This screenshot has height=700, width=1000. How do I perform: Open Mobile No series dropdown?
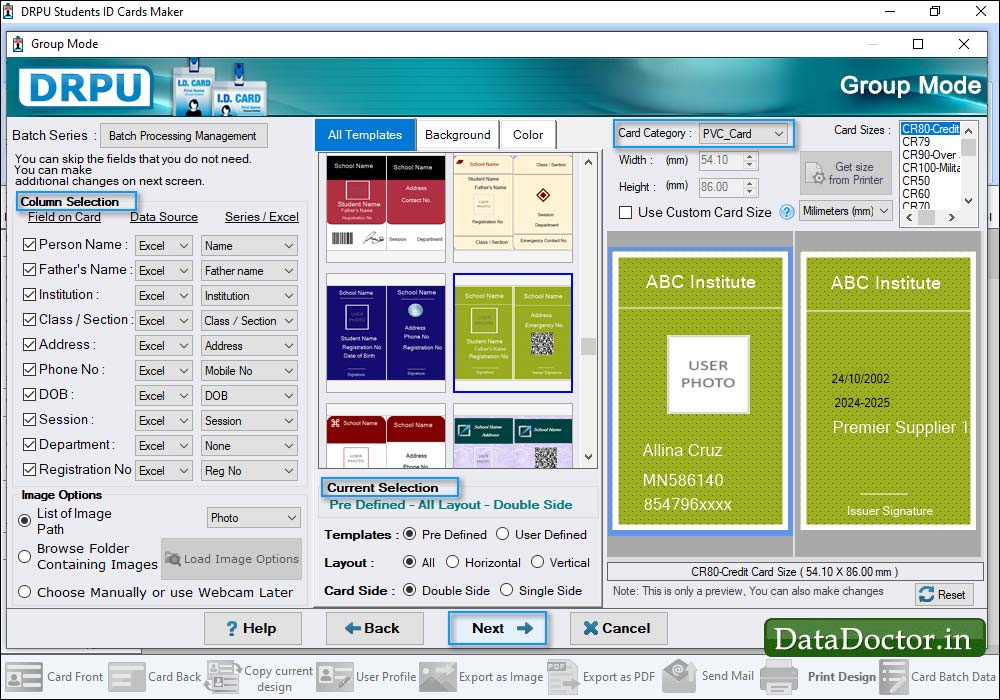[249, 370]
